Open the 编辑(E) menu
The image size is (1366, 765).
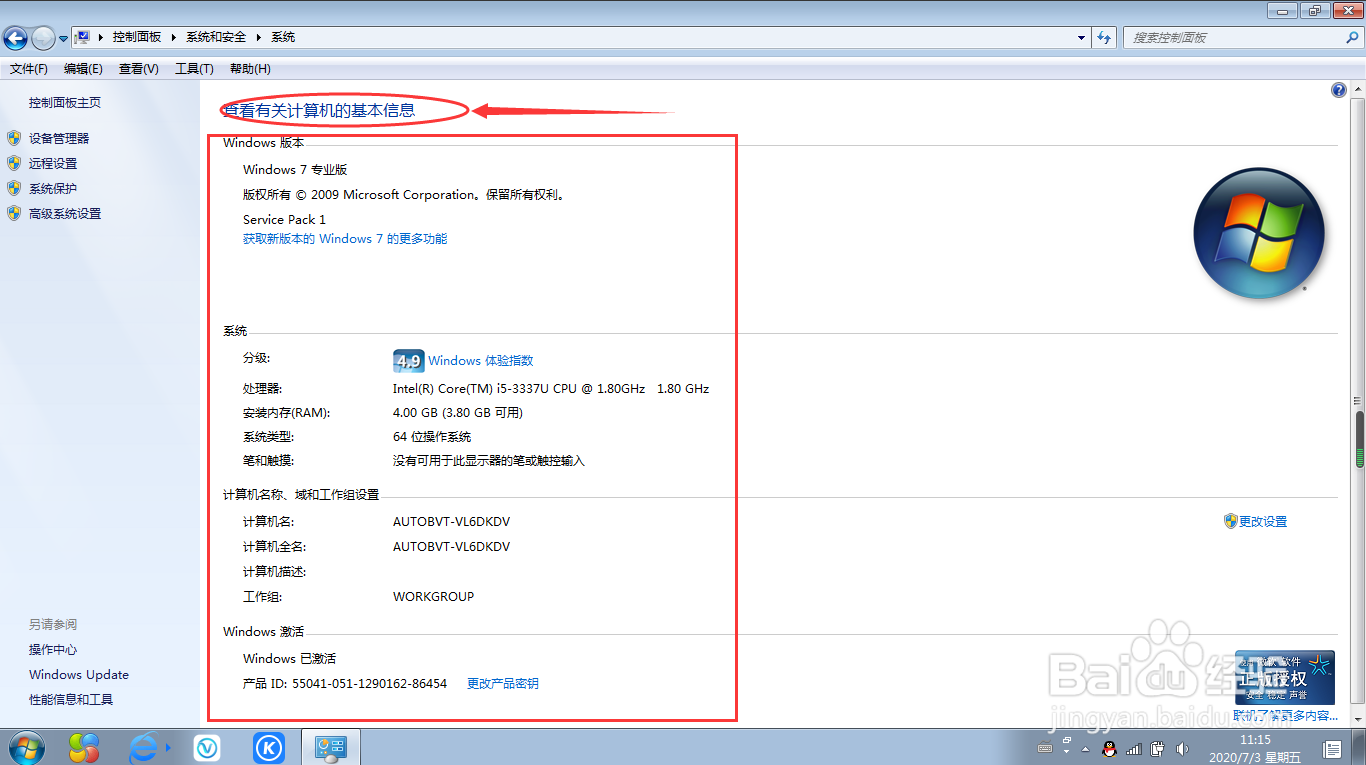point(83,69)
